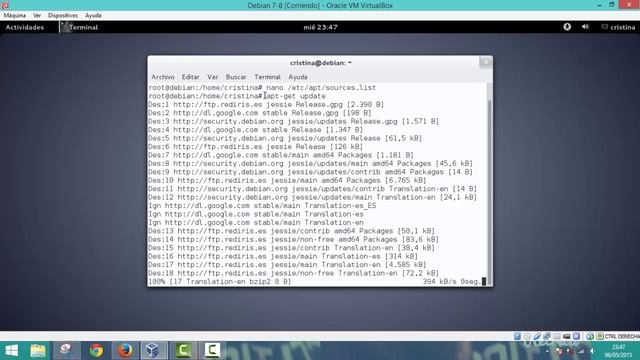Click VirtualBox network status icon
Screen dimensions: 640x360
547,336
